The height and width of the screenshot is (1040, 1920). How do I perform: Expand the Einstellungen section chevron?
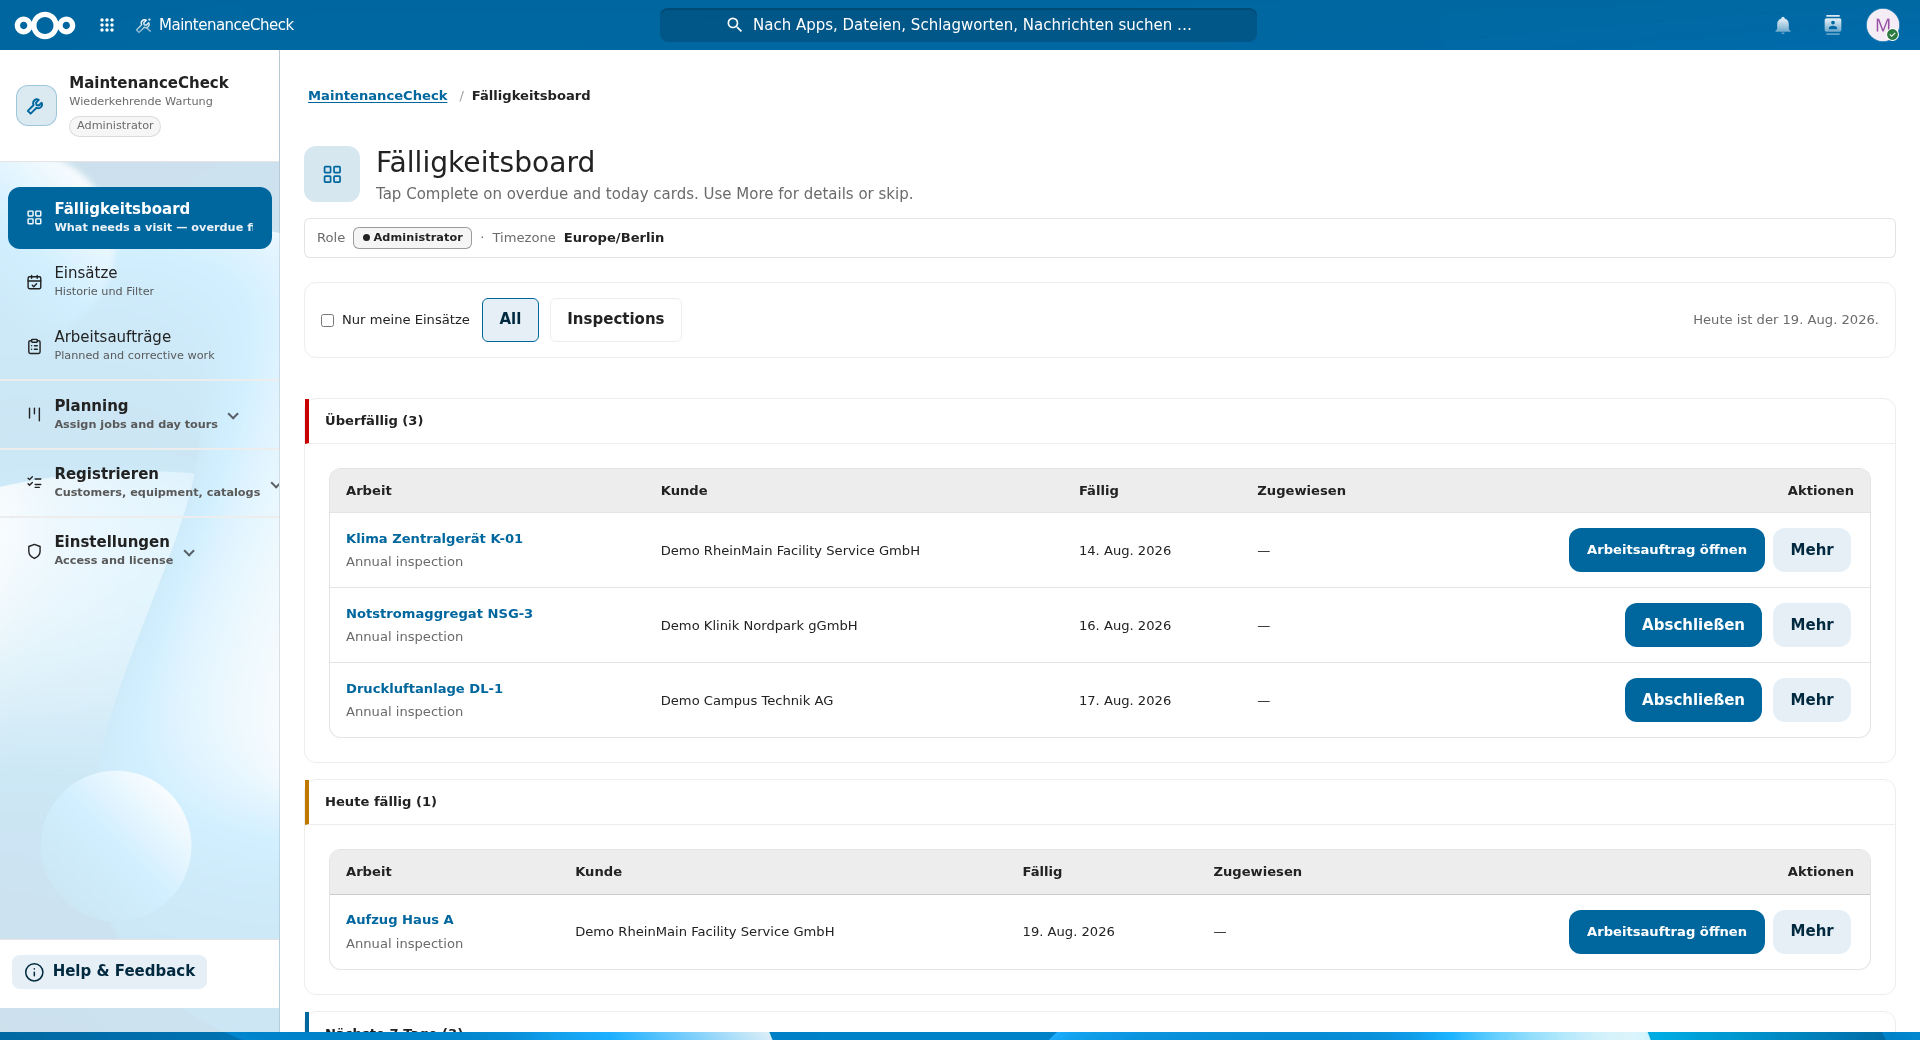[189, 553]
